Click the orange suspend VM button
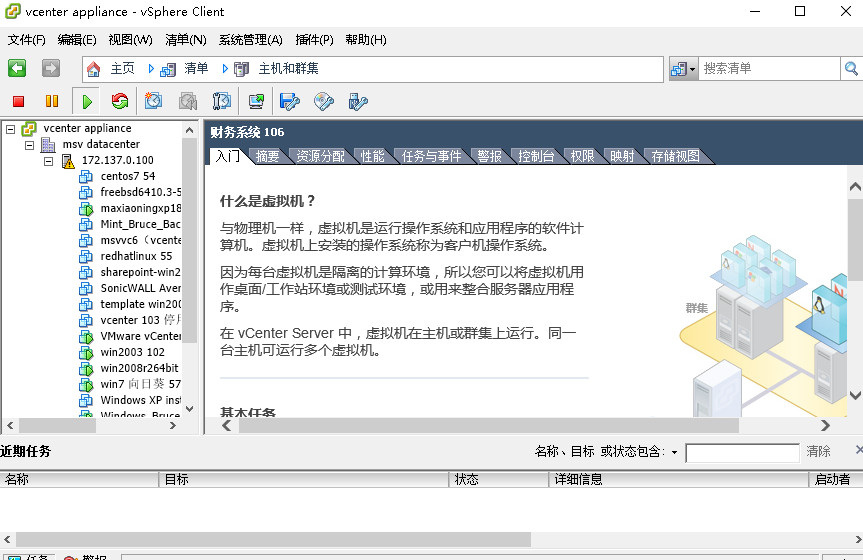Screen dimensions: 863x560 52,101
